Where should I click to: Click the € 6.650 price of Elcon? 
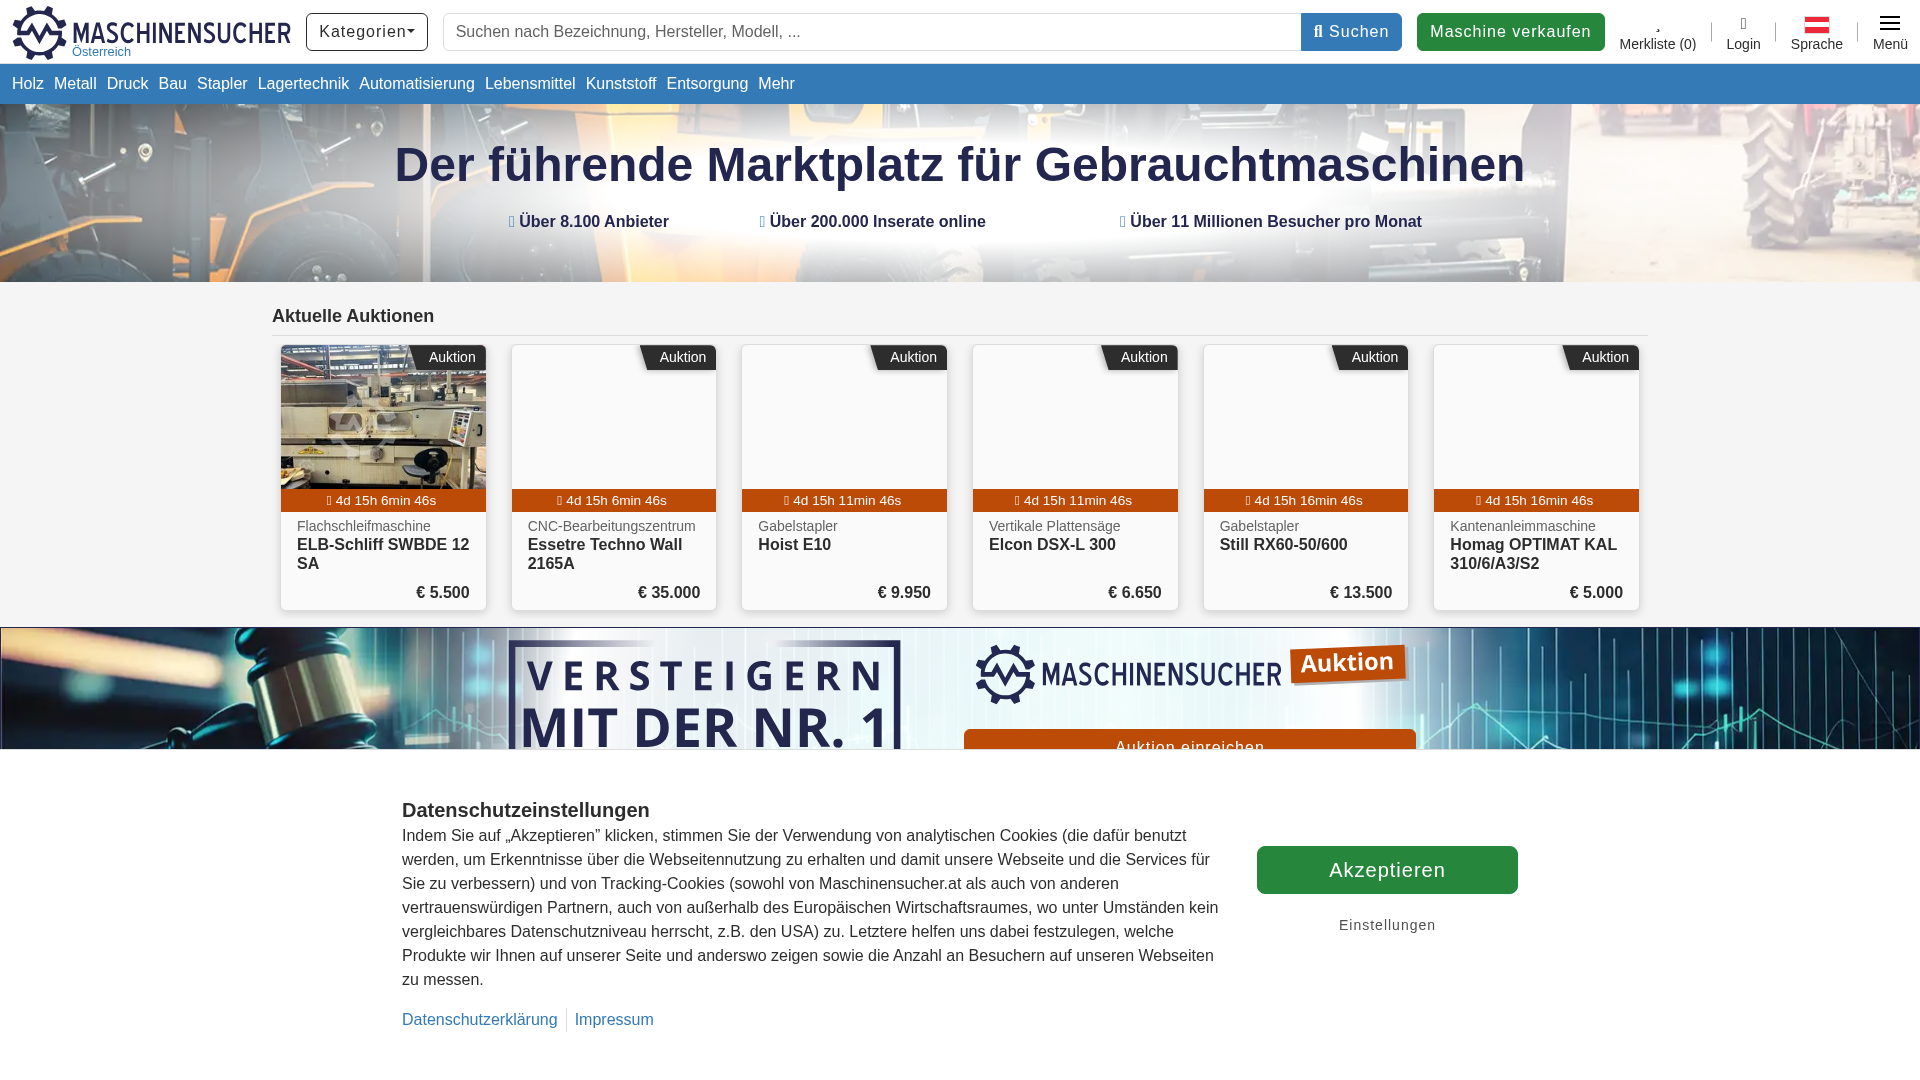[x=1135, y=593]
